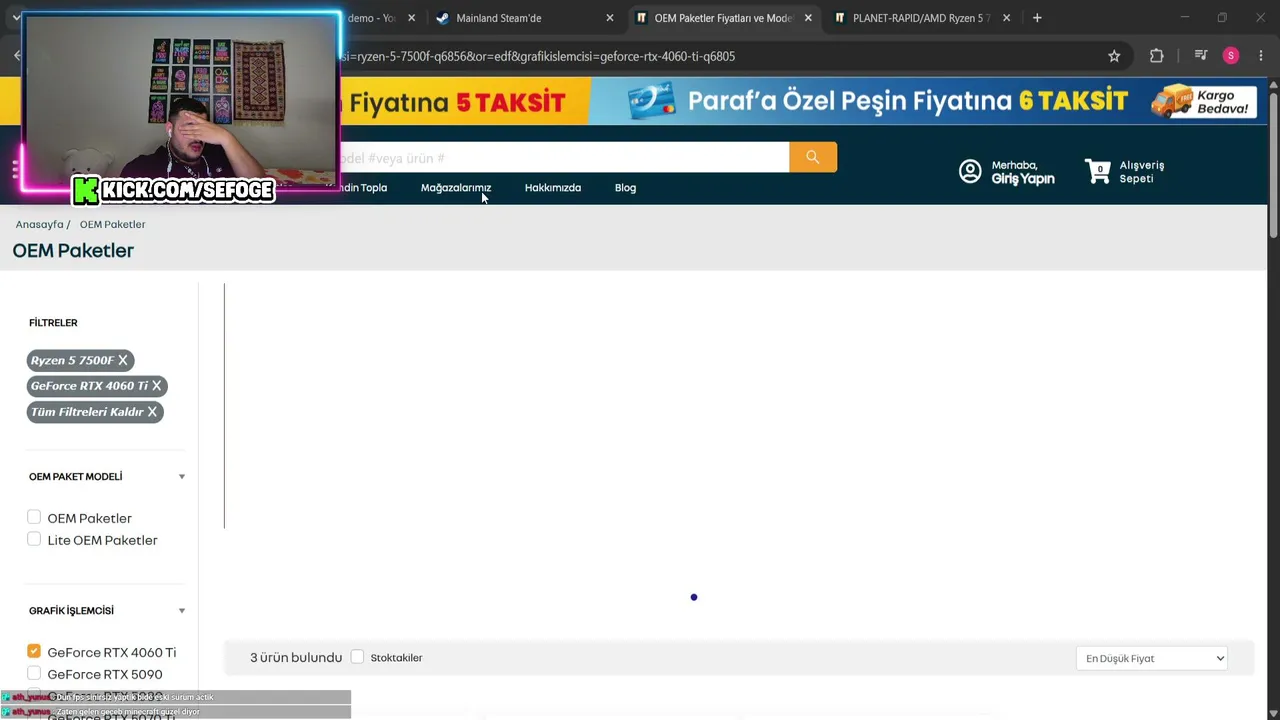Viewport: 1280px width, 720px height.
Task: Switch to the PLANET-RAPID/AMD Ryzen 5 tab
Action: click(921, 18)
